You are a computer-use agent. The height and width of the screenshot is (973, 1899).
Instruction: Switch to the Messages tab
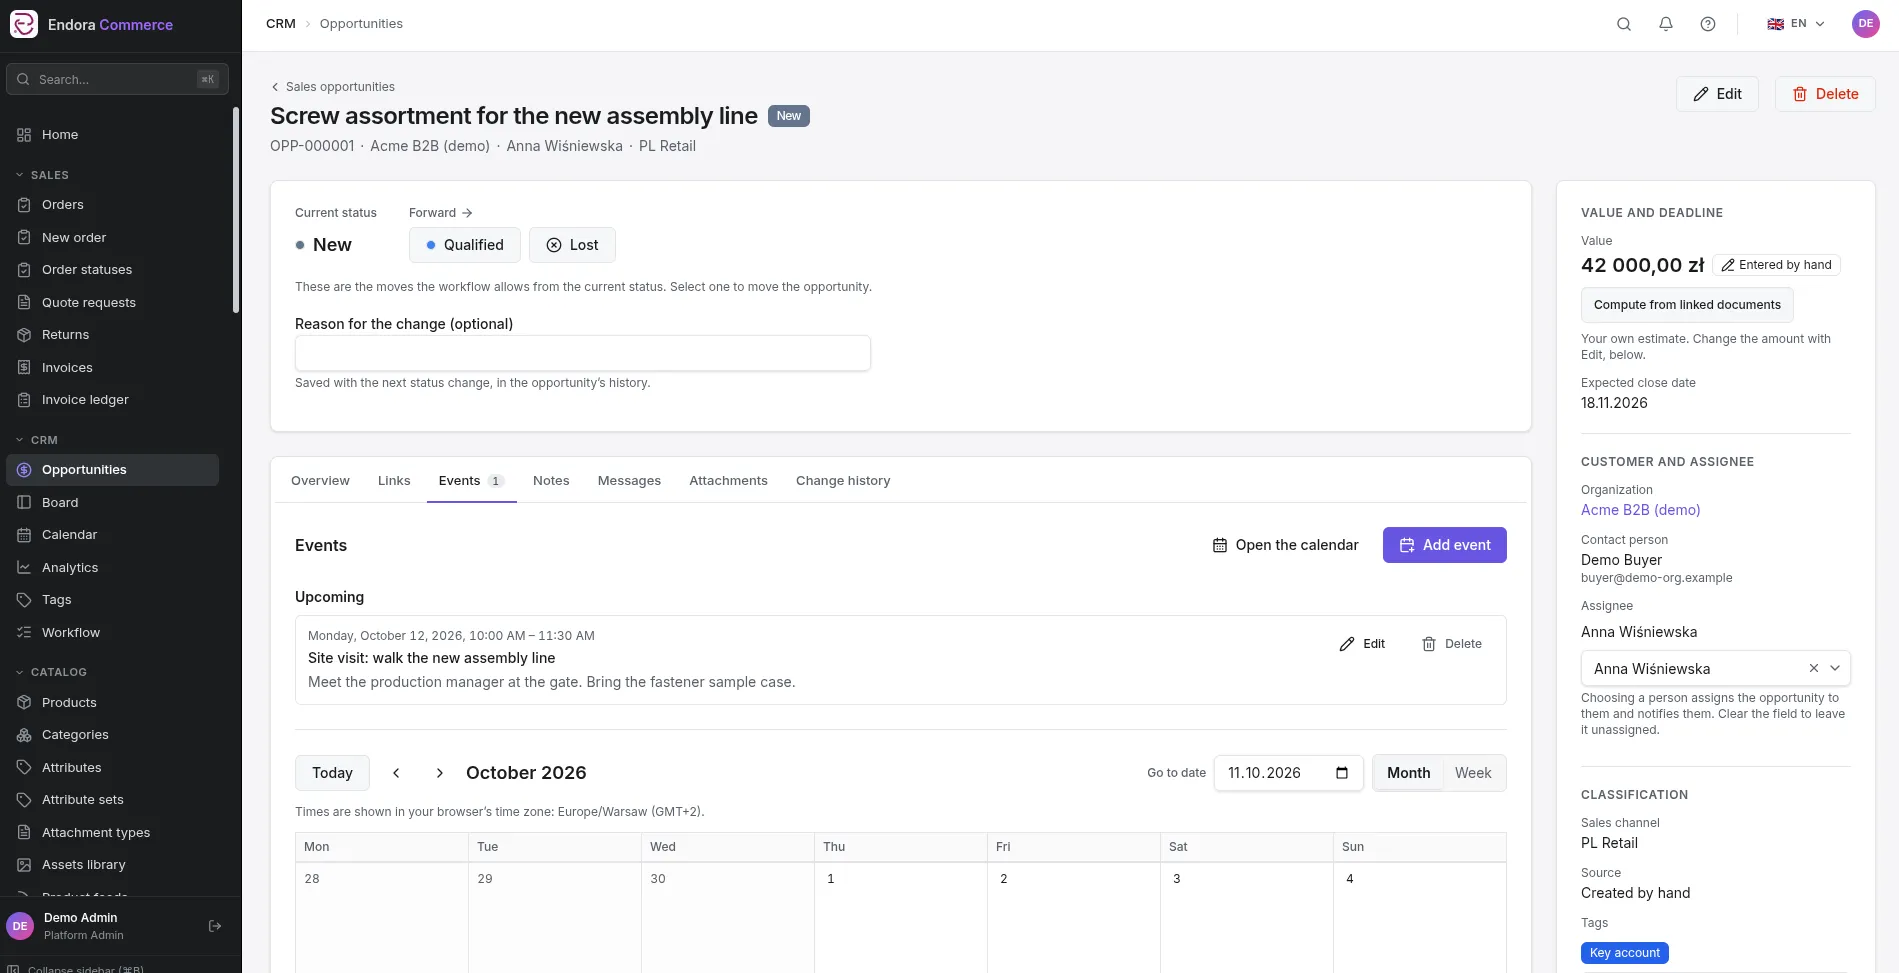629,481
